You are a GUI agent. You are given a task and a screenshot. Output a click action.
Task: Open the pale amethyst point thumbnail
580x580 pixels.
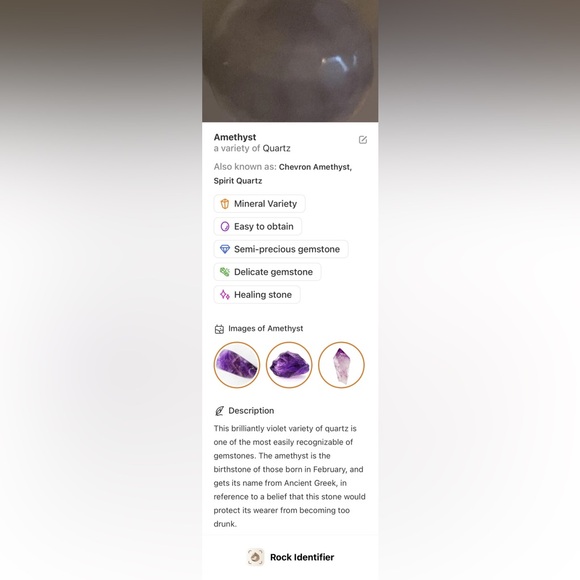point(341,365)
